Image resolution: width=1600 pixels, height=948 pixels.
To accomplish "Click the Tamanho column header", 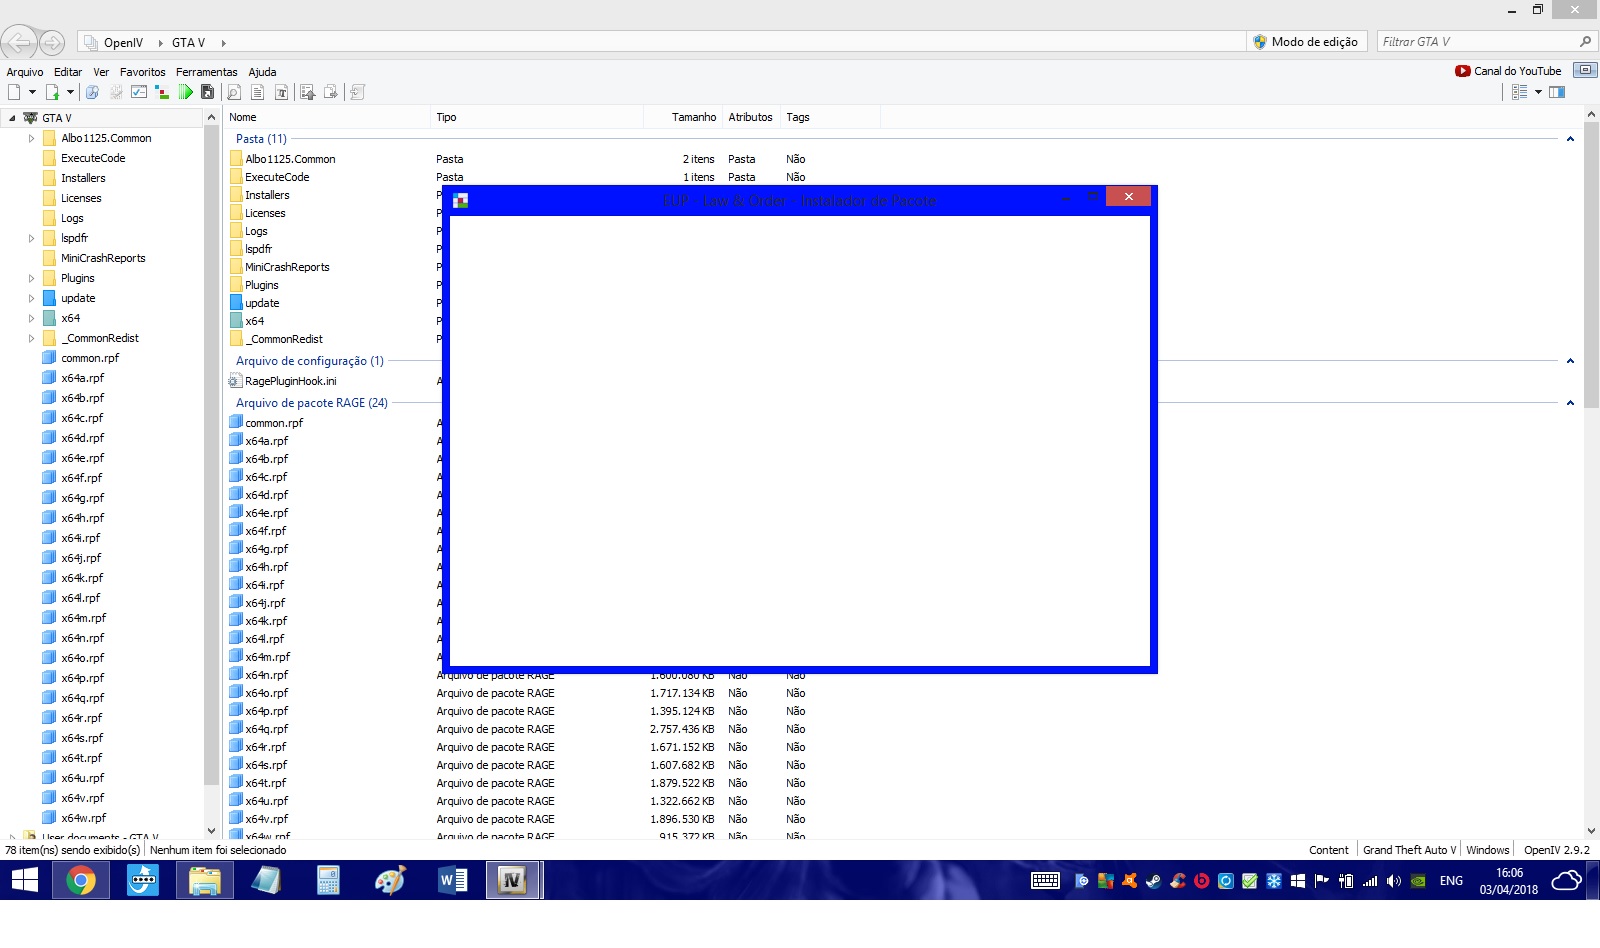I will (693, 117).
